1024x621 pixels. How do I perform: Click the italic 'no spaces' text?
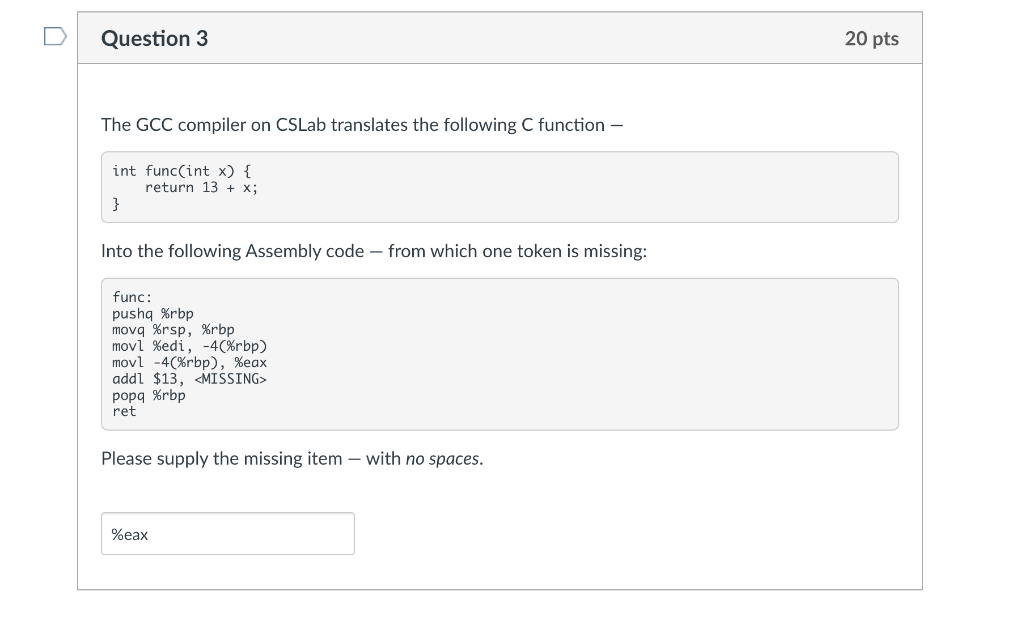click(442, 459)
